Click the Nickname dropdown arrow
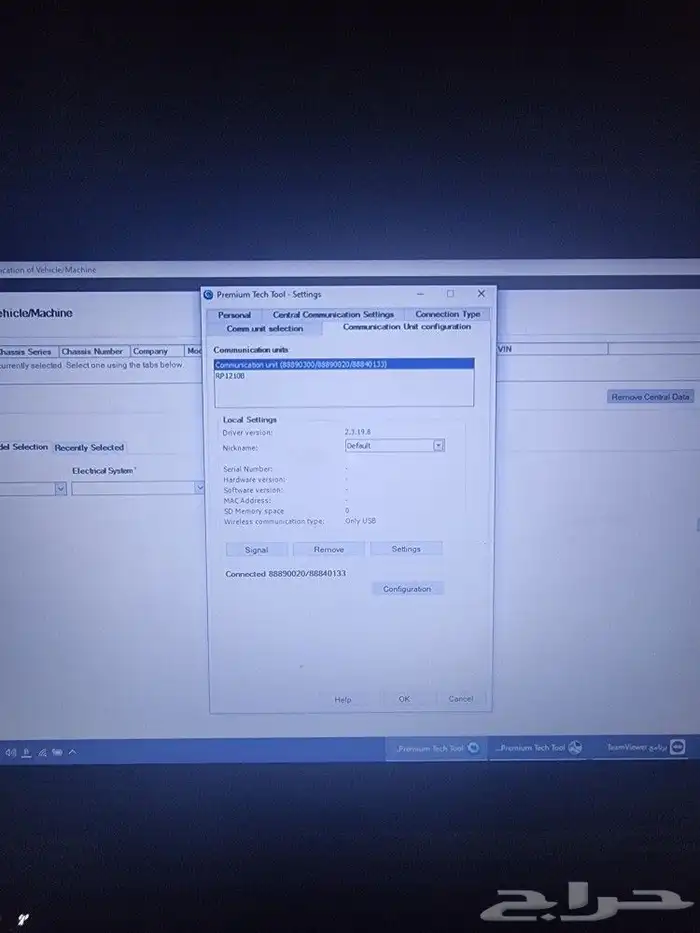This screenshot has width=700, height=933. pyautogui.click(x=439, y=445)
